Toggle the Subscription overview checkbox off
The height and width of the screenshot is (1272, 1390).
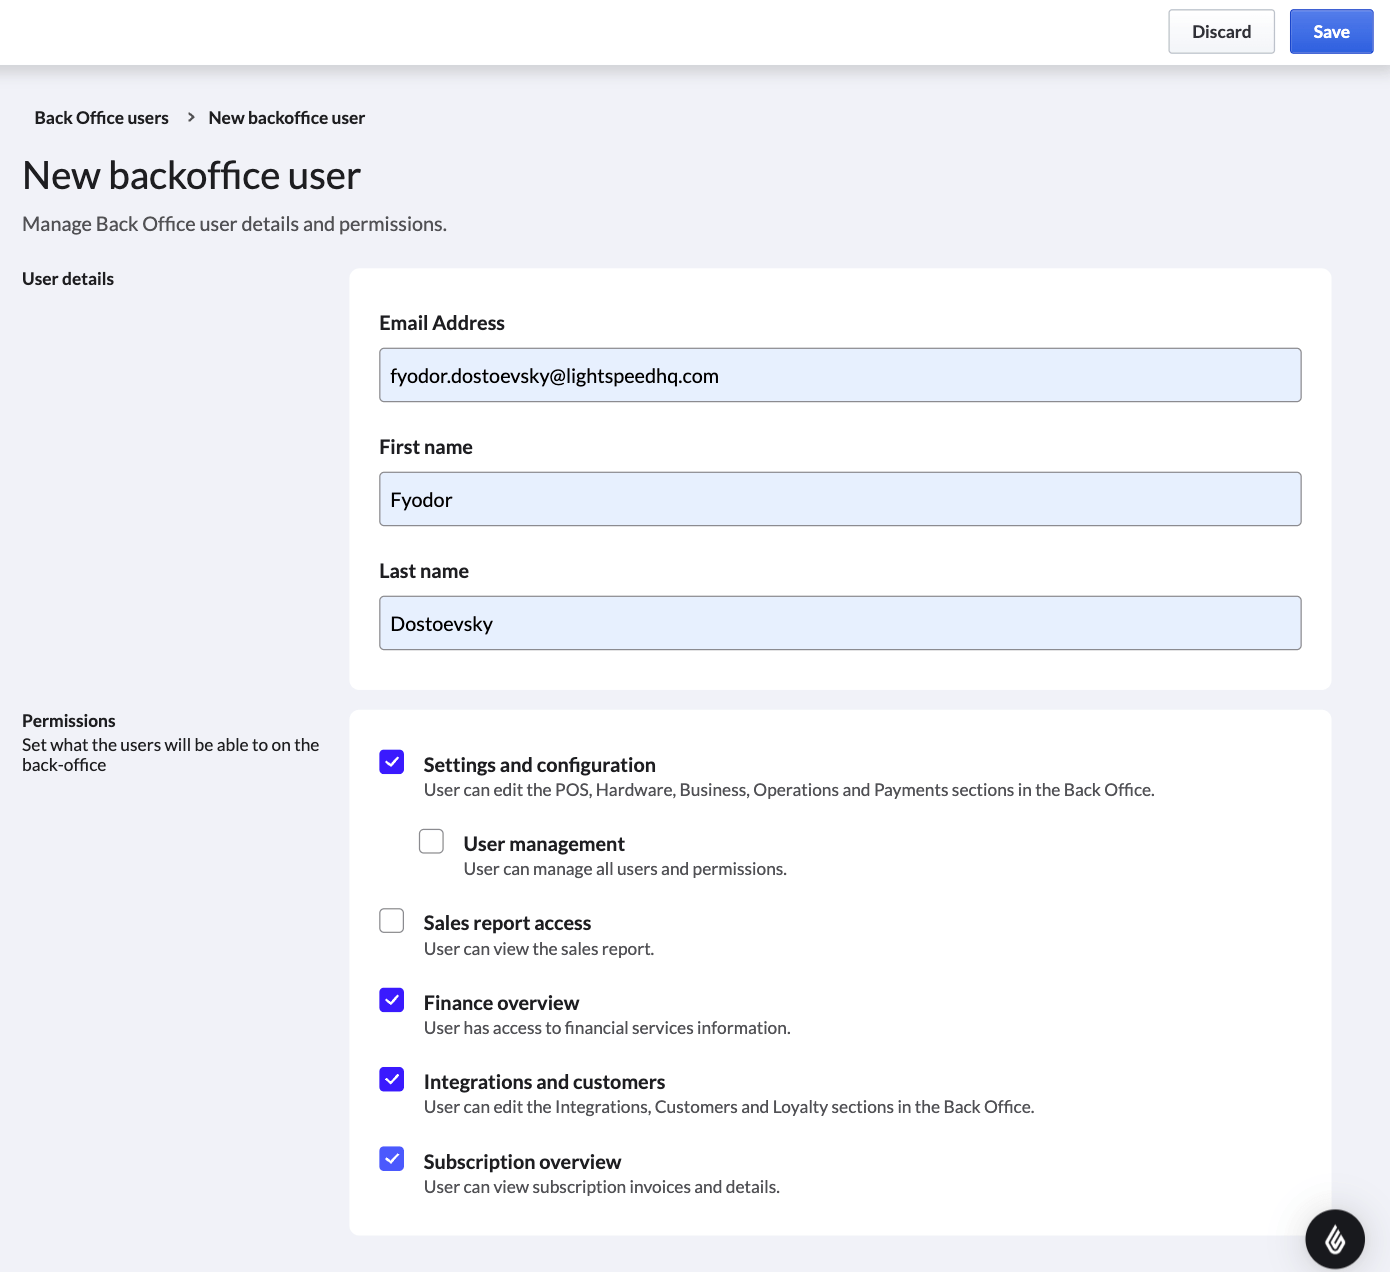coord(392,1159)
